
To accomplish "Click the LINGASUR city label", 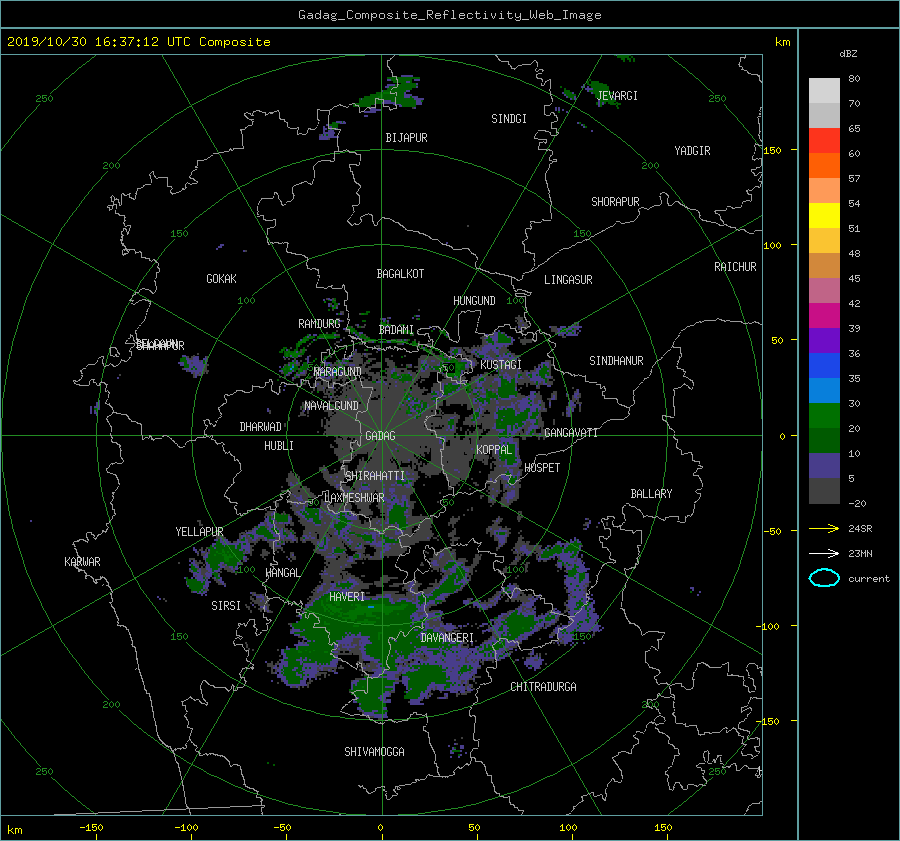I will pyautogui.click(x=568, y=280).
